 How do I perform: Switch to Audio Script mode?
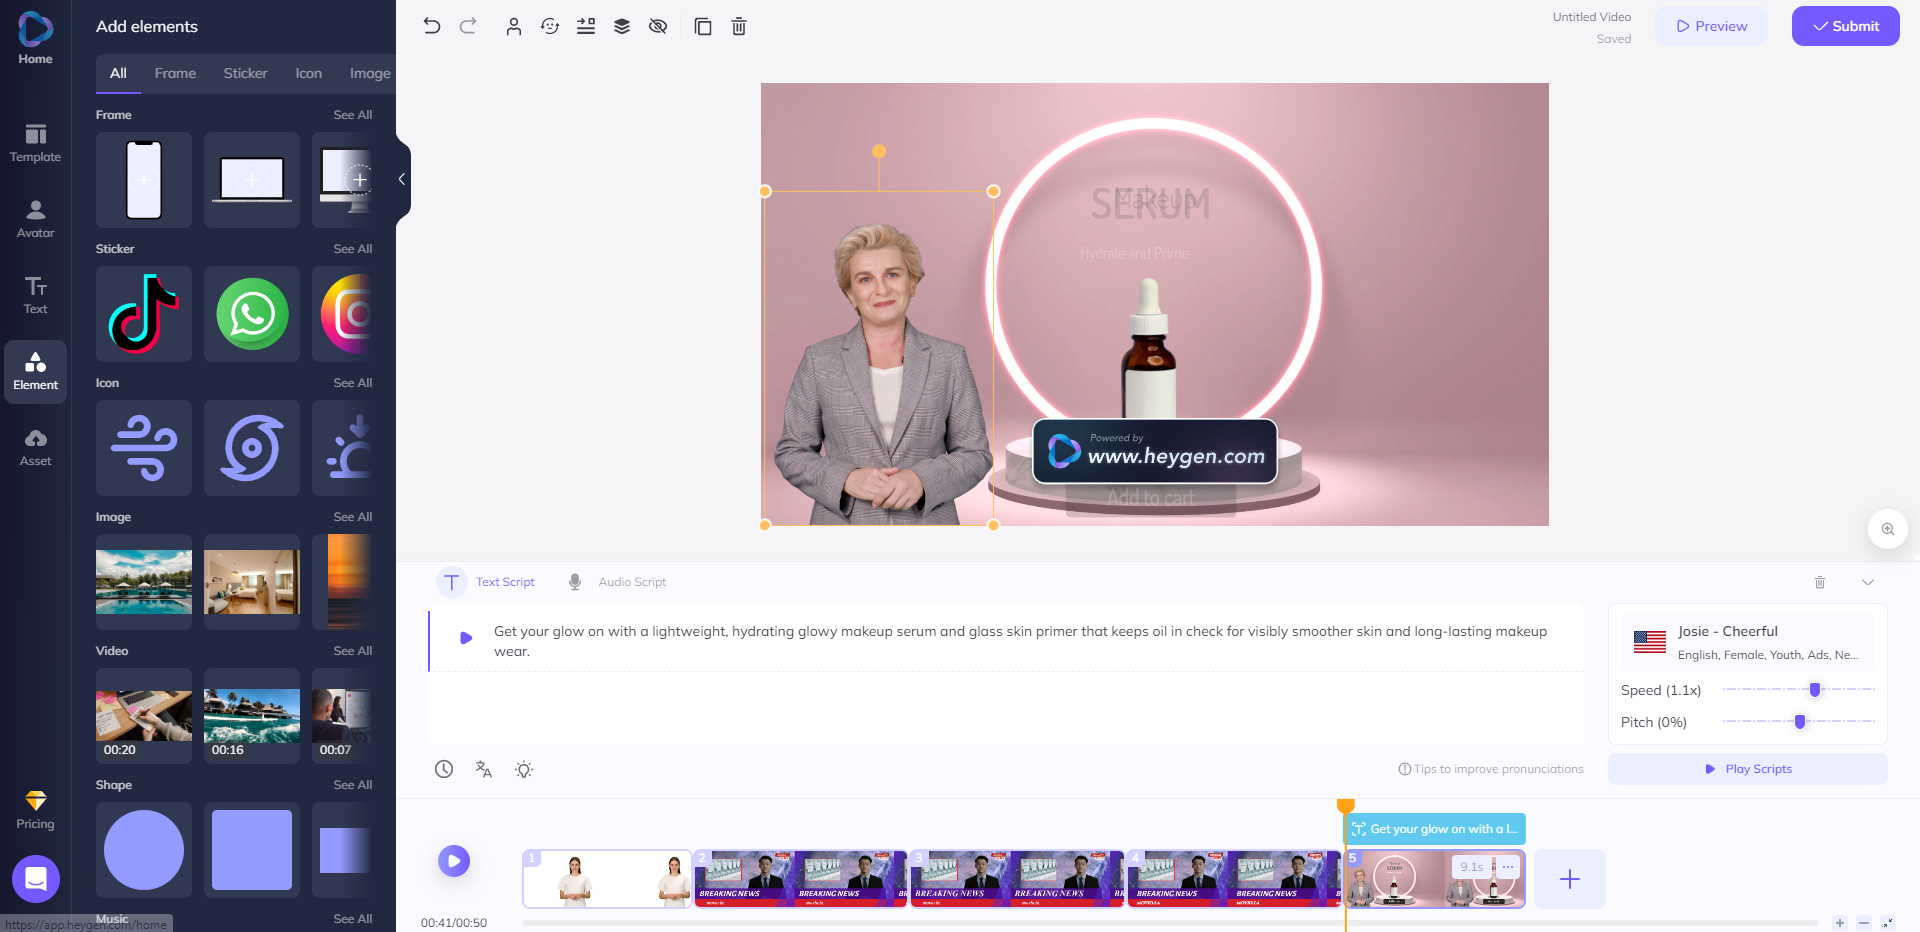click(617, 582)
